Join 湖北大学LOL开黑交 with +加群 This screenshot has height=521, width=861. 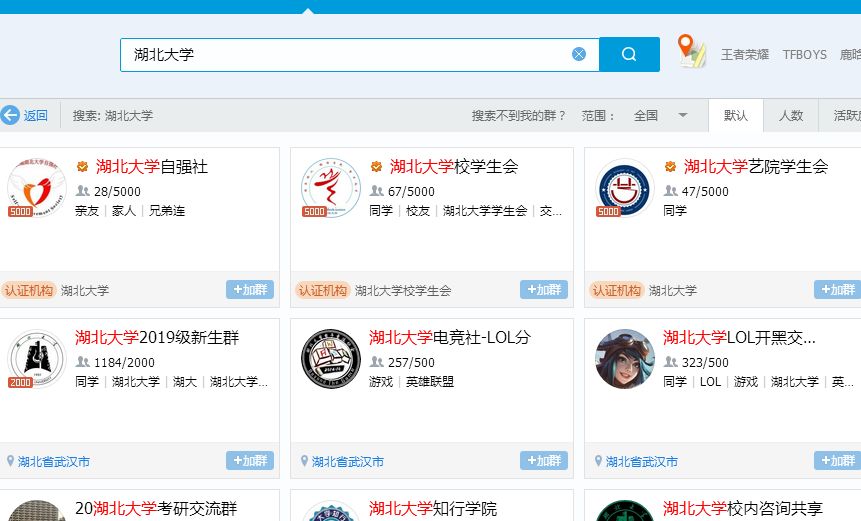(837, 460)
